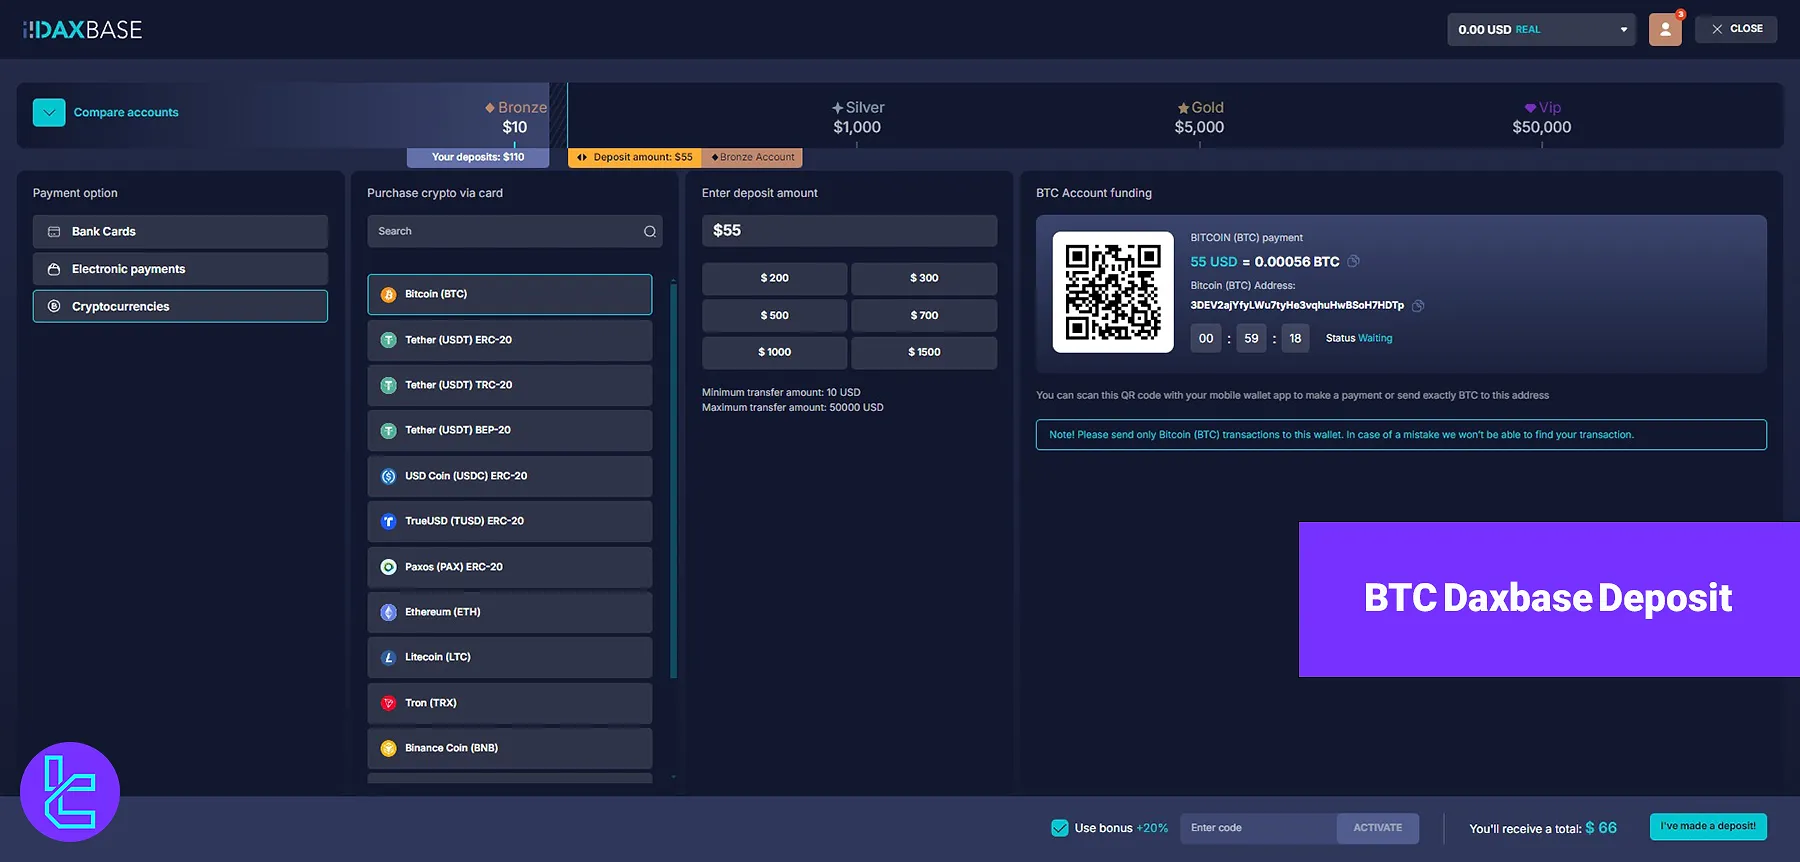Edit the $55 deposit amount field
The image size is (1800, 862).
point(849,230)
